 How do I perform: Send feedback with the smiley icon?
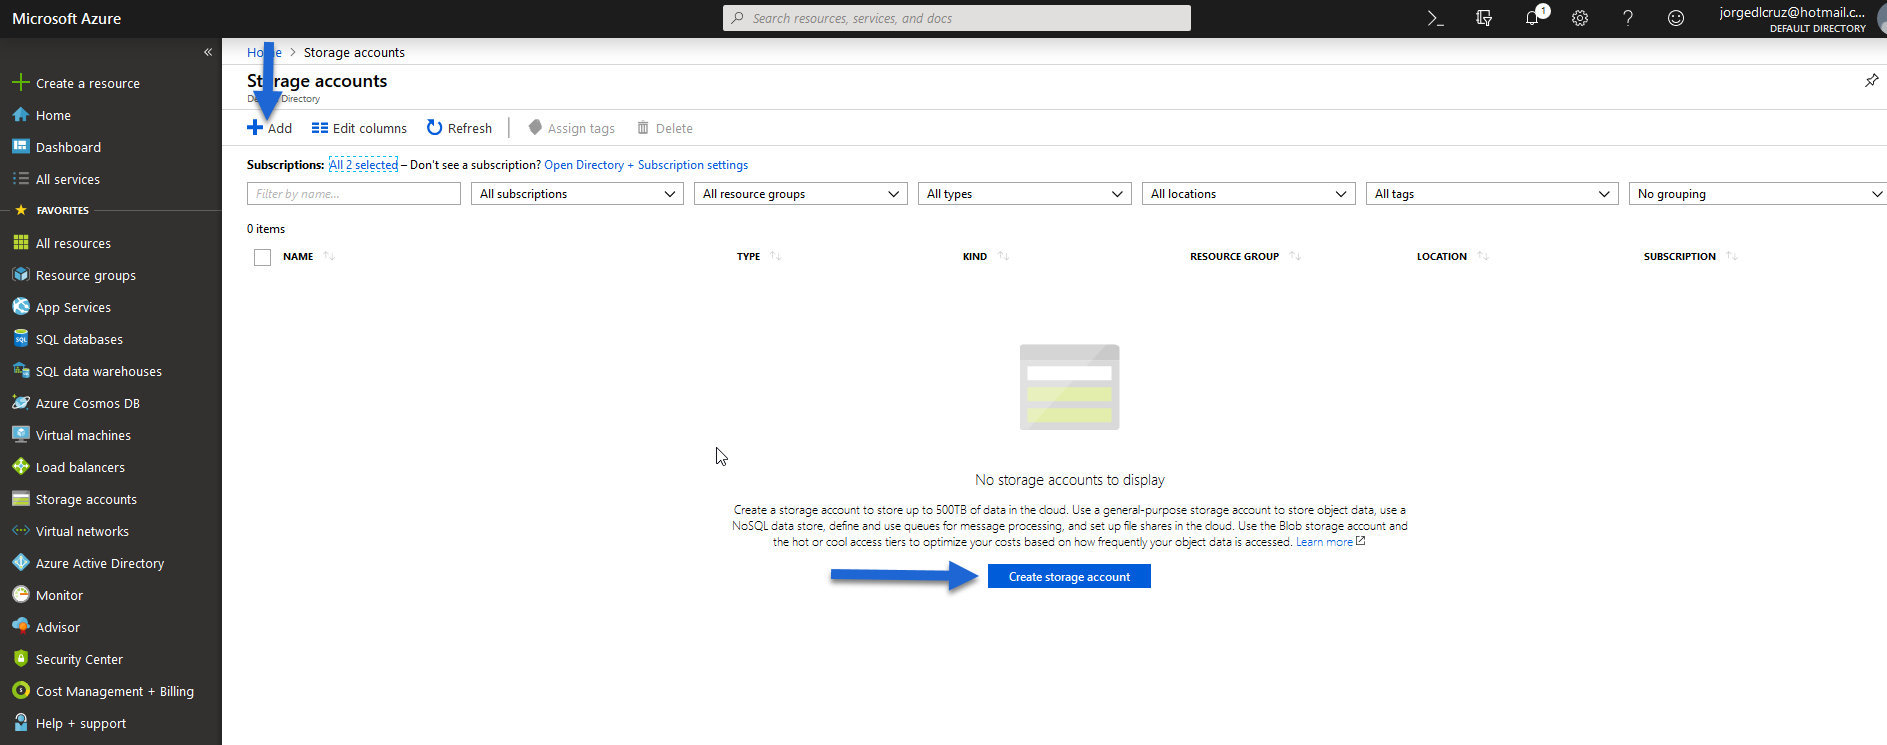point(1676,18)
